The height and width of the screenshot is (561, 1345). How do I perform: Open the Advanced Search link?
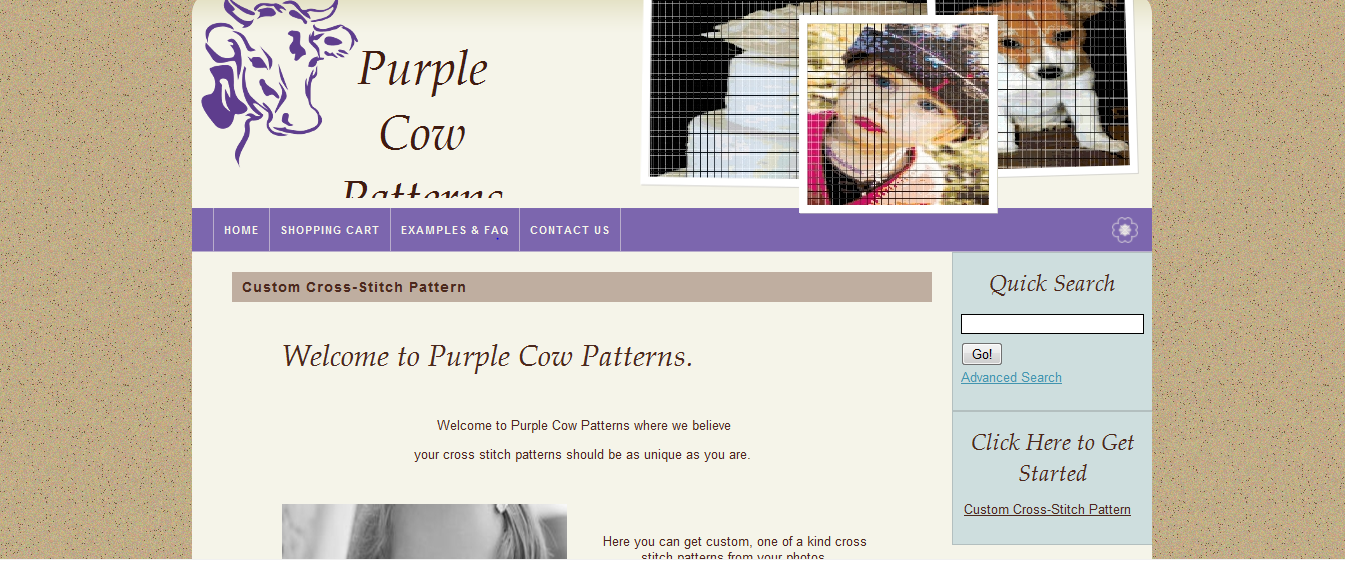(1011, 377)
